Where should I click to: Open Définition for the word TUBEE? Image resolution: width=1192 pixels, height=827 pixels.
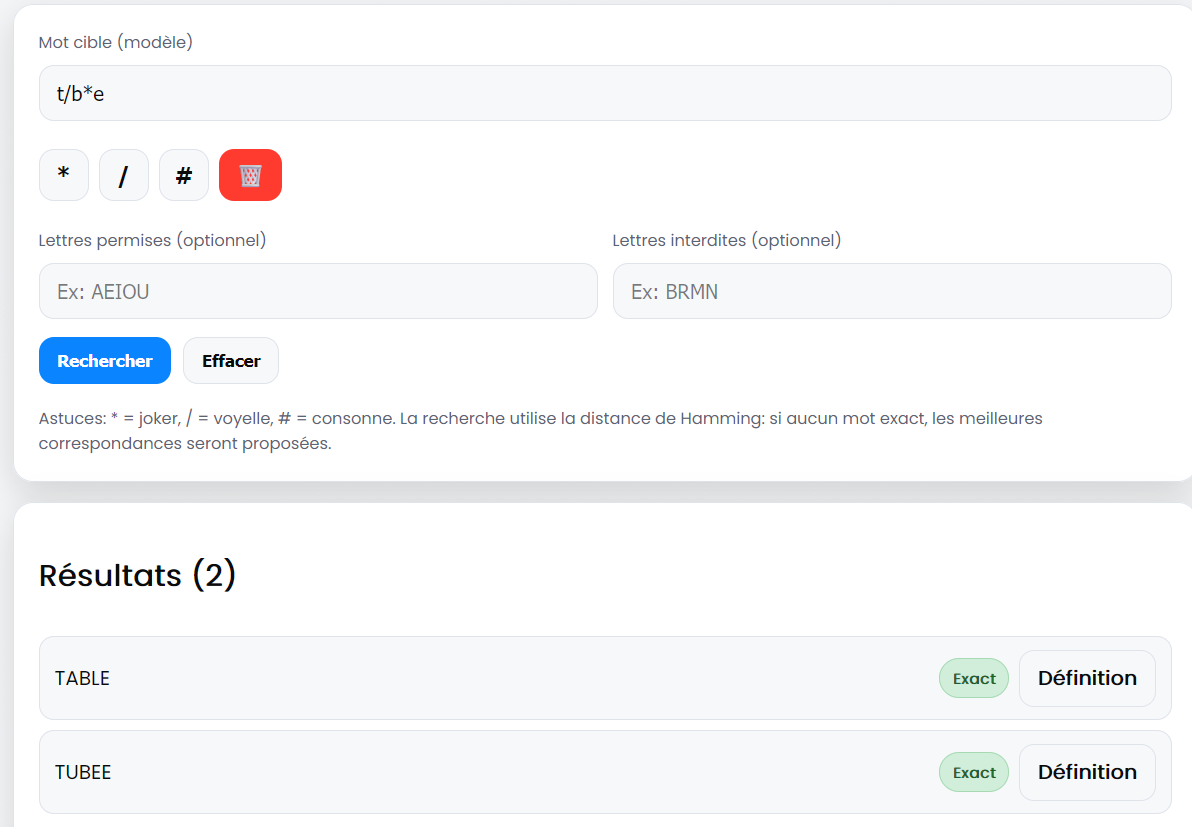(x=1086, y=772)
